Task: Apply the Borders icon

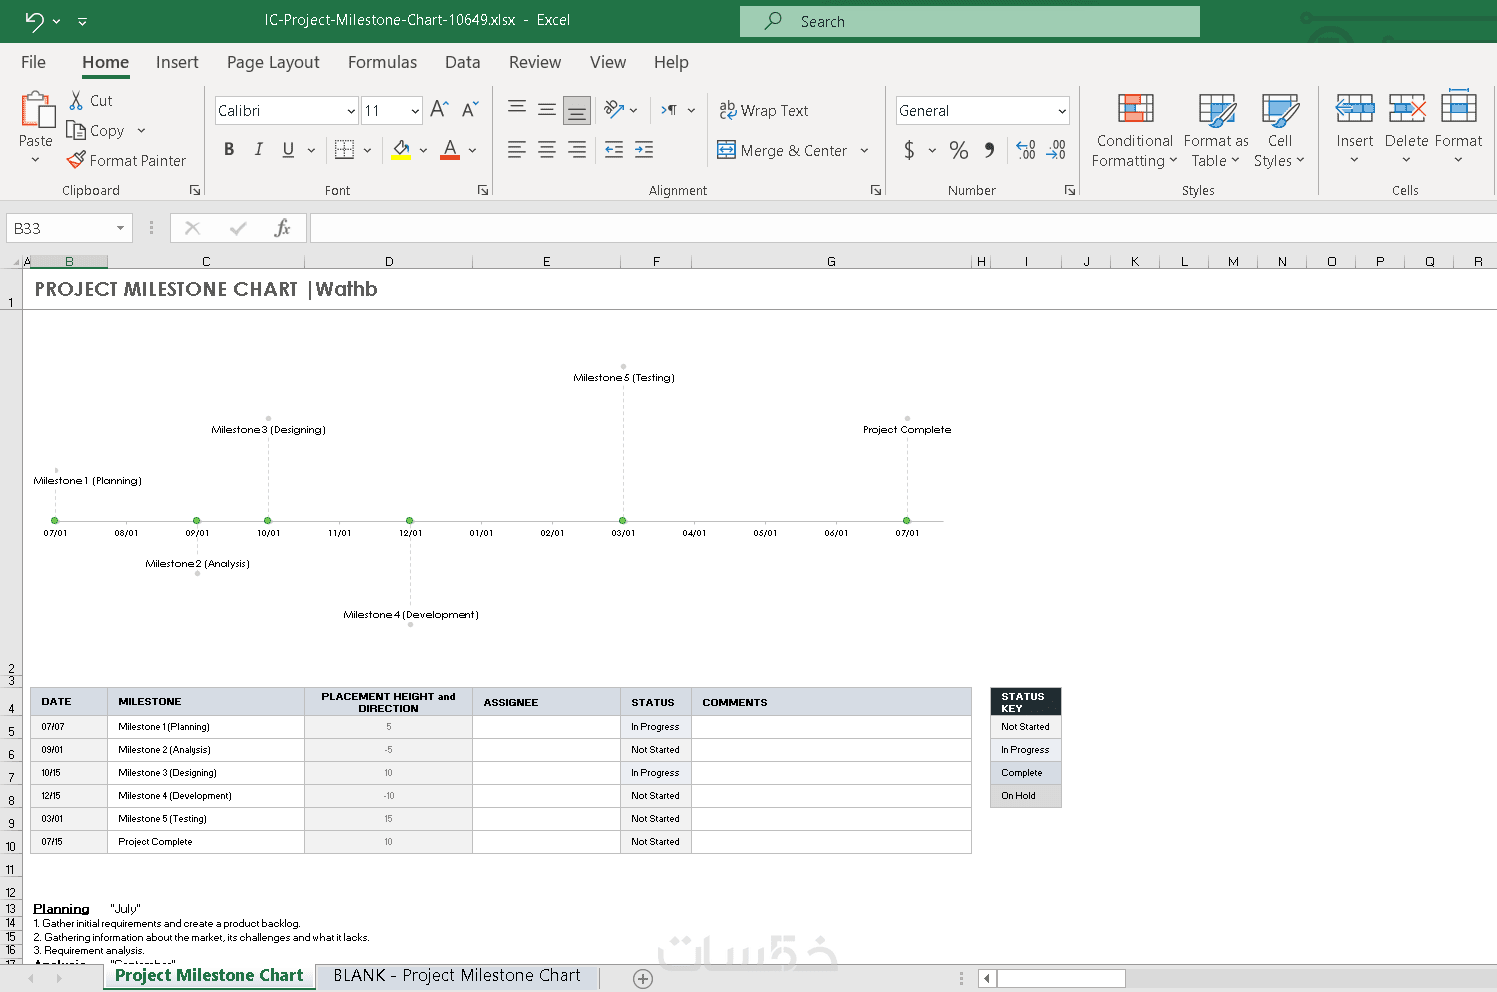Action: (x=344, y=150)
